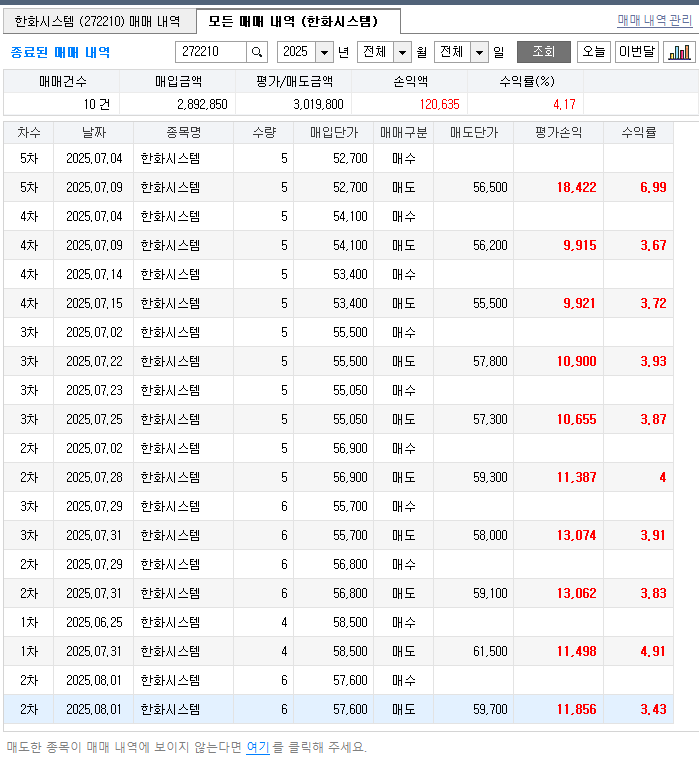Select the 모든 매매 내역 (한화시스템) tab

(x=298, y=21)
